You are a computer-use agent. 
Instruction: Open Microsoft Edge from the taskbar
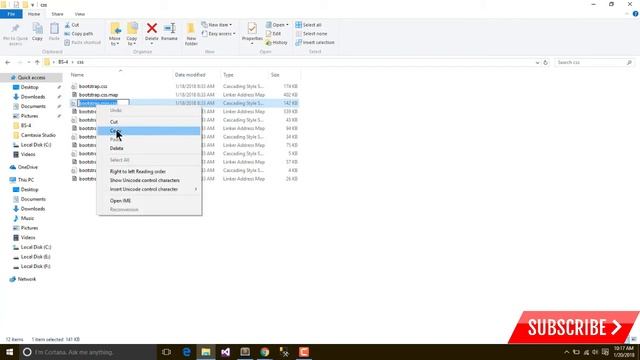point(187,352)
